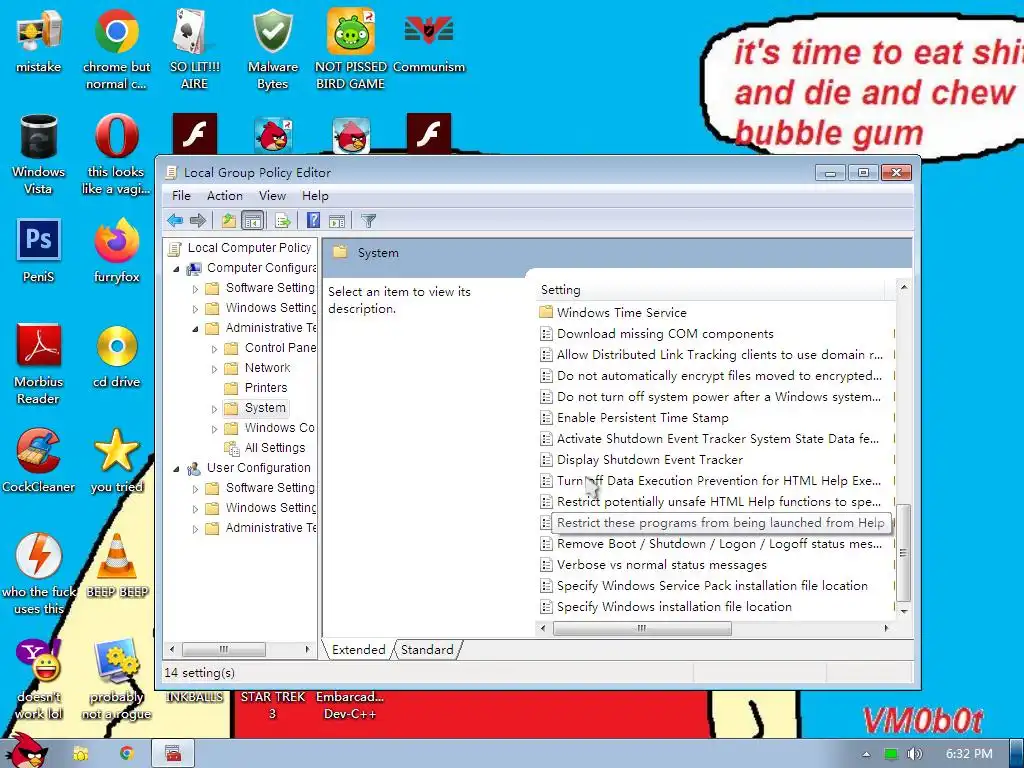Screen dimensions: 1024x768
Task: Open the File menu
Action: [181, 195]
